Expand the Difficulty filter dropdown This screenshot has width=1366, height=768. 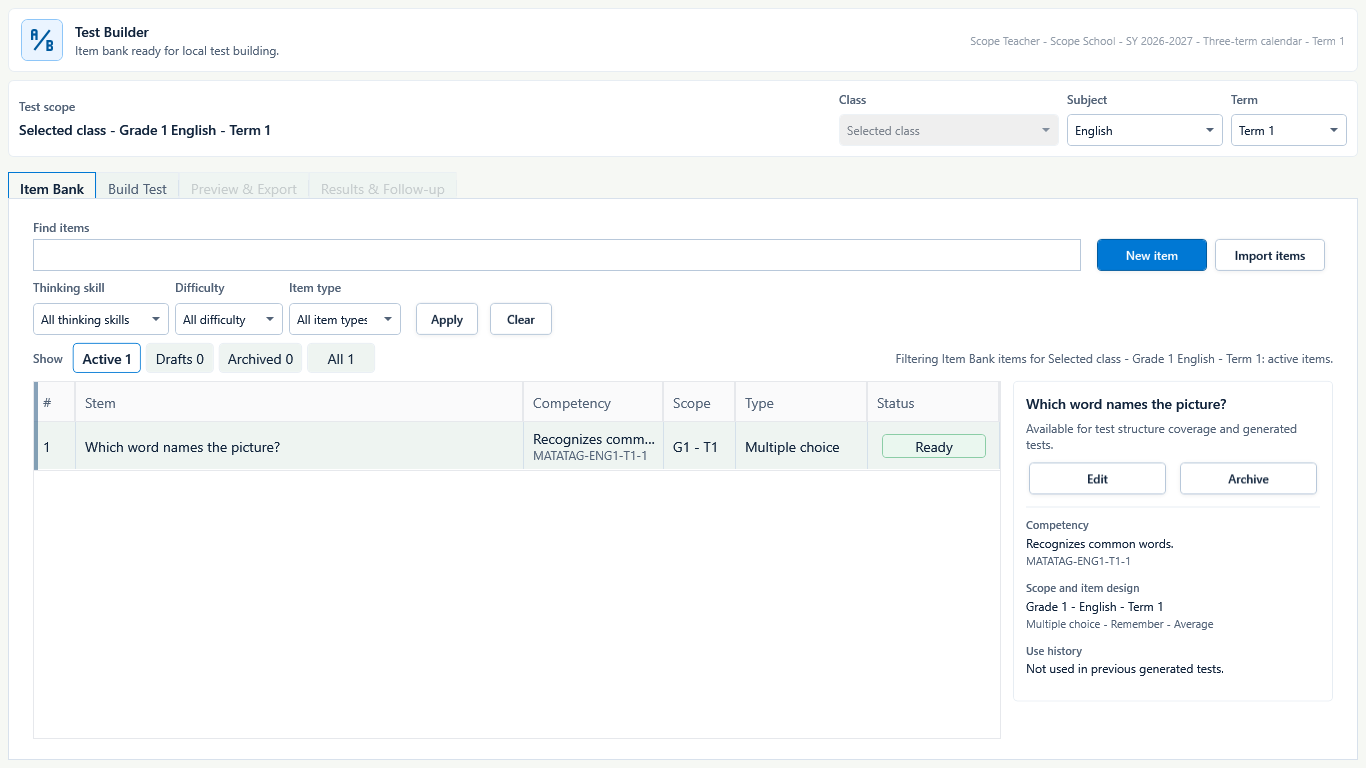click(x=228, y=320)
